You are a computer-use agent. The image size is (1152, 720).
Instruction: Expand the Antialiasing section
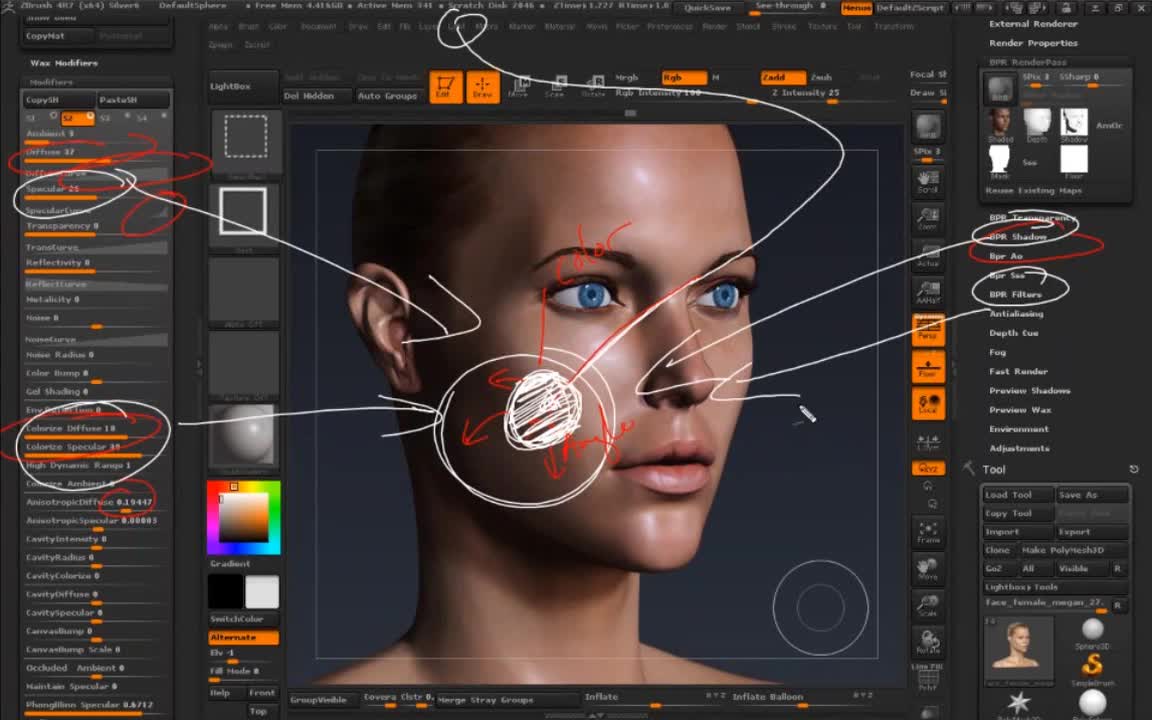(x=1016, y=314)
